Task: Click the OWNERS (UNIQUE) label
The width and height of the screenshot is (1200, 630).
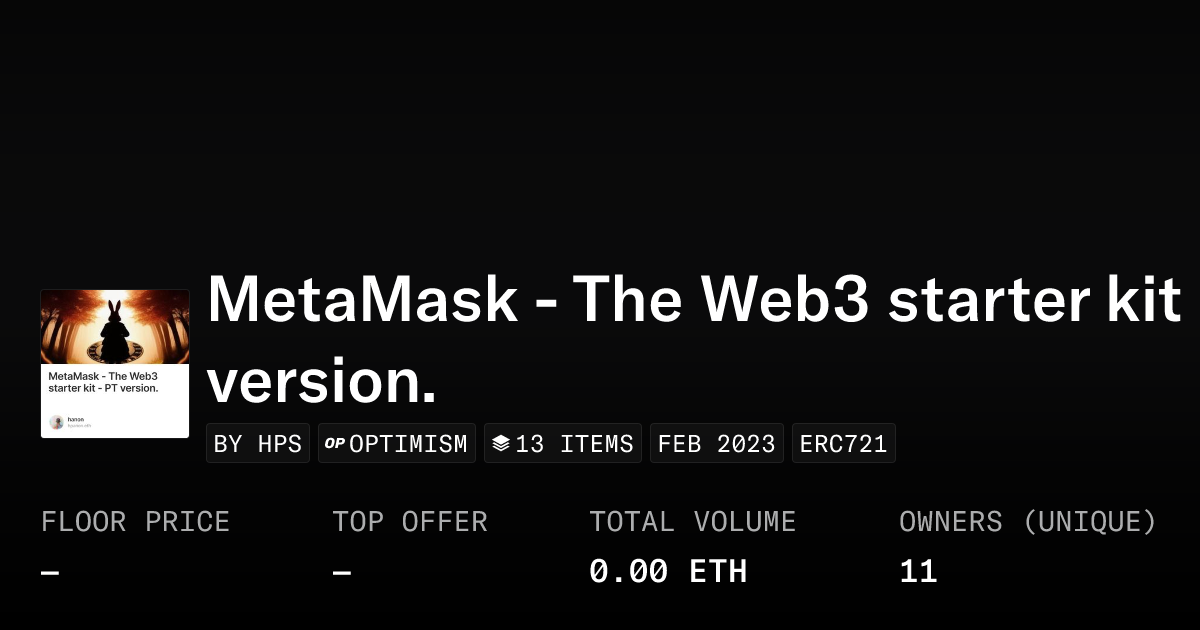Action: click(x=1028, y=522)
